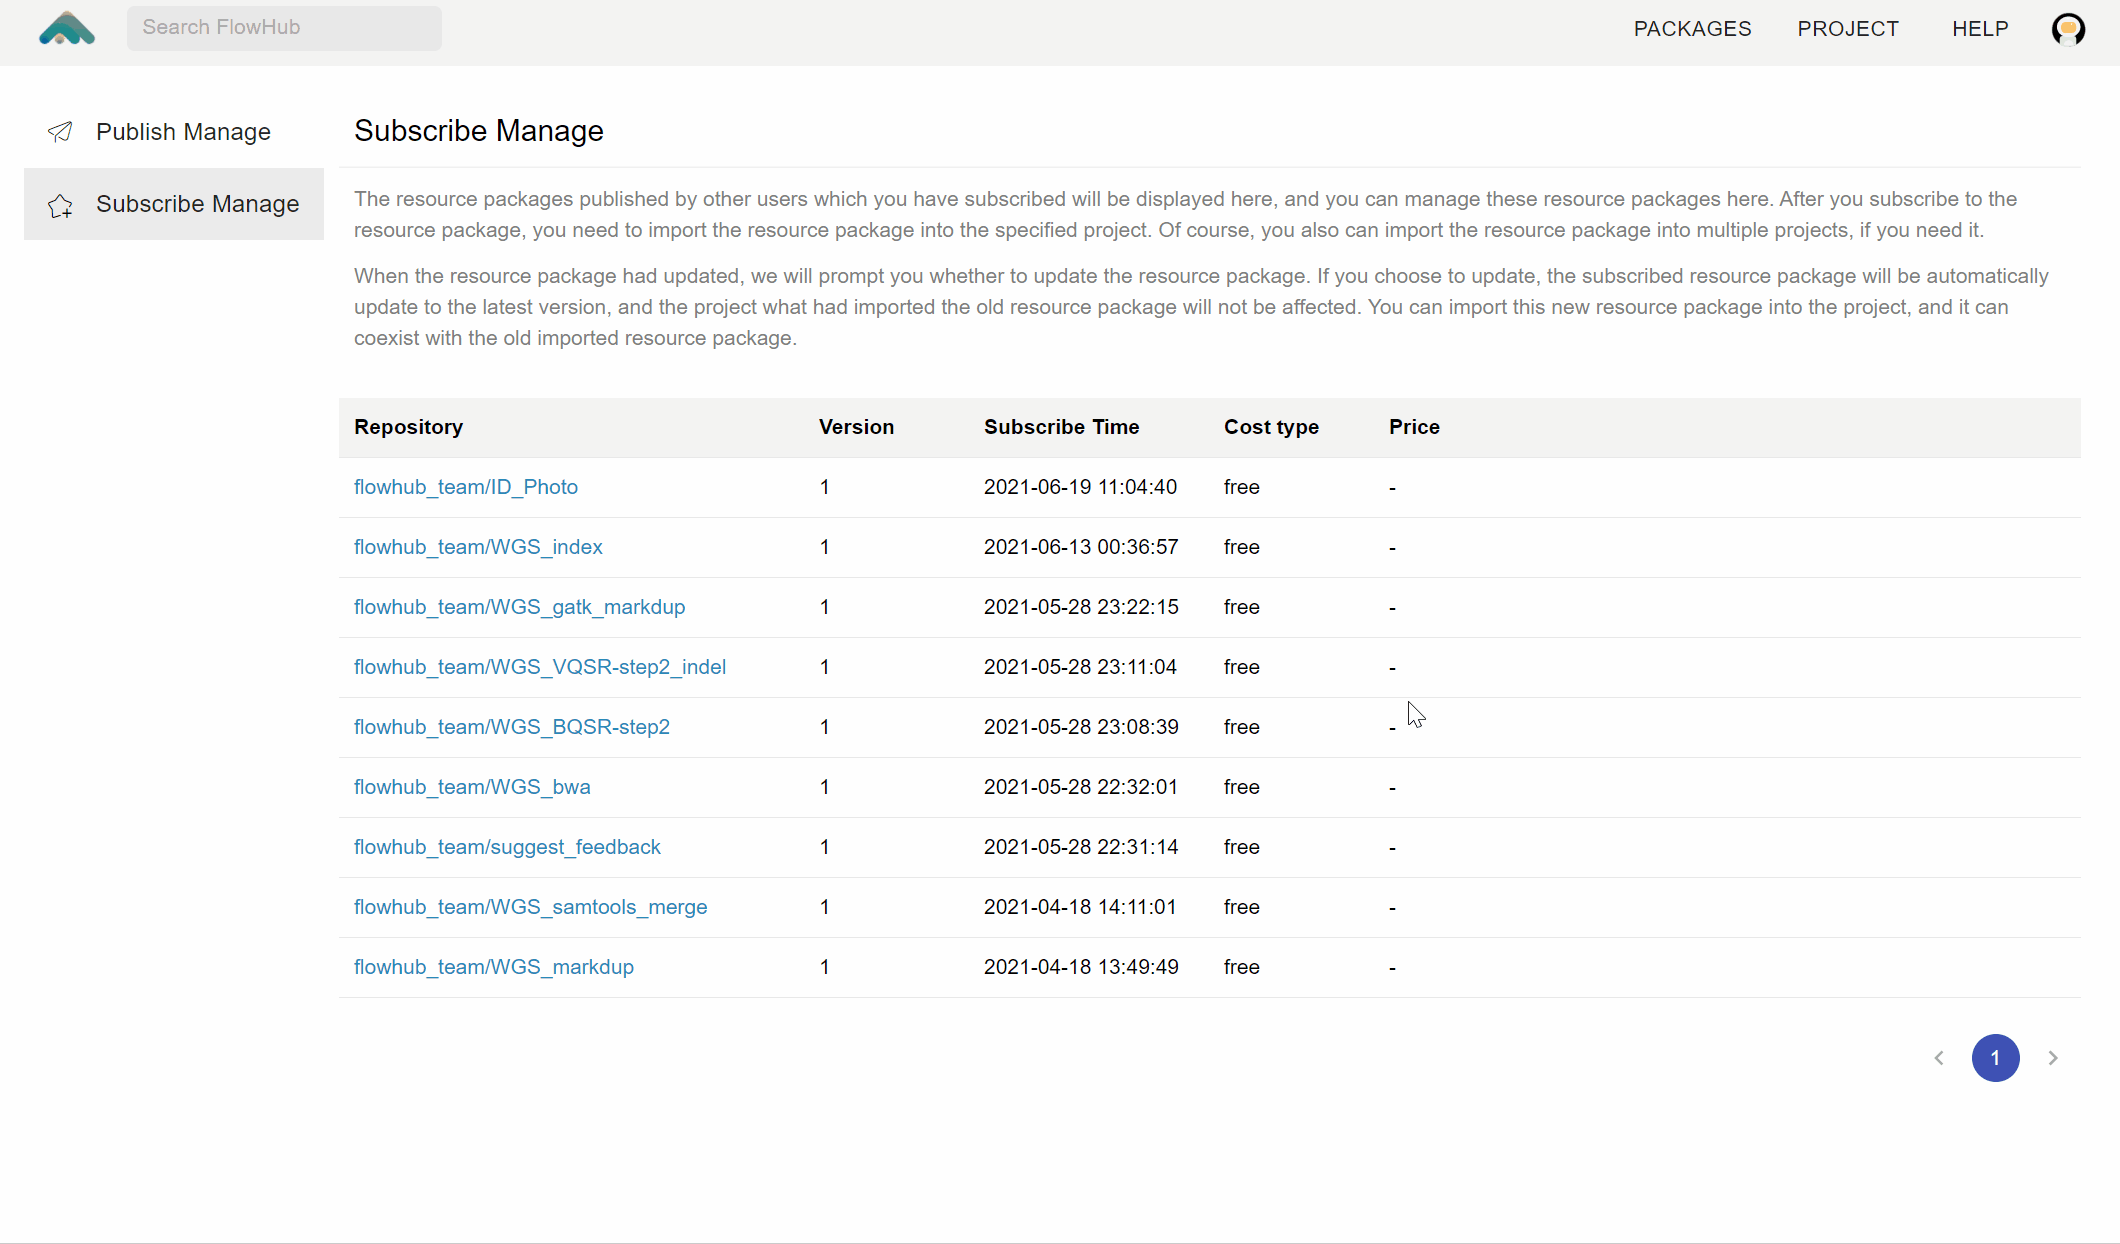This screenshot has height=1244, width=2120.
Task: Focus the Search FlowHub field
Action: [x=284, y=28]
